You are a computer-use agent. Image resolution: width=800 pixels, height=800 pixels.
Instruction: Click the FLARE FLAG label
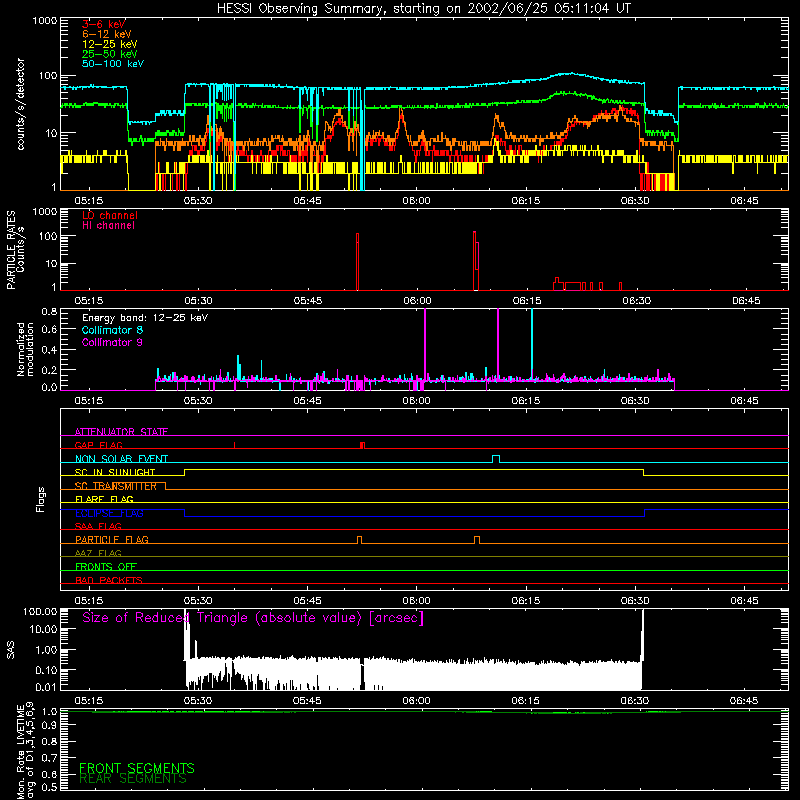pos(104,499)
